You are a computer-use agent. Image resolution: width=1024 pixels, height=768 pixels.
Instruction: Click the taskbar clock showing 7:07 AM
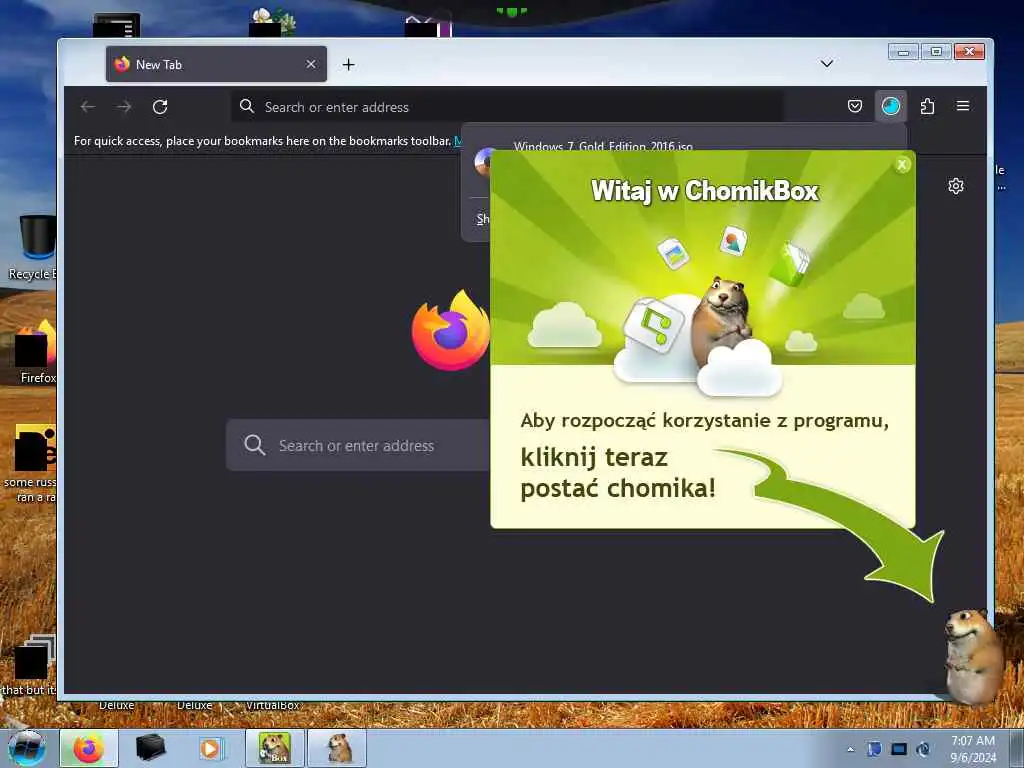[x=973, y=749]
